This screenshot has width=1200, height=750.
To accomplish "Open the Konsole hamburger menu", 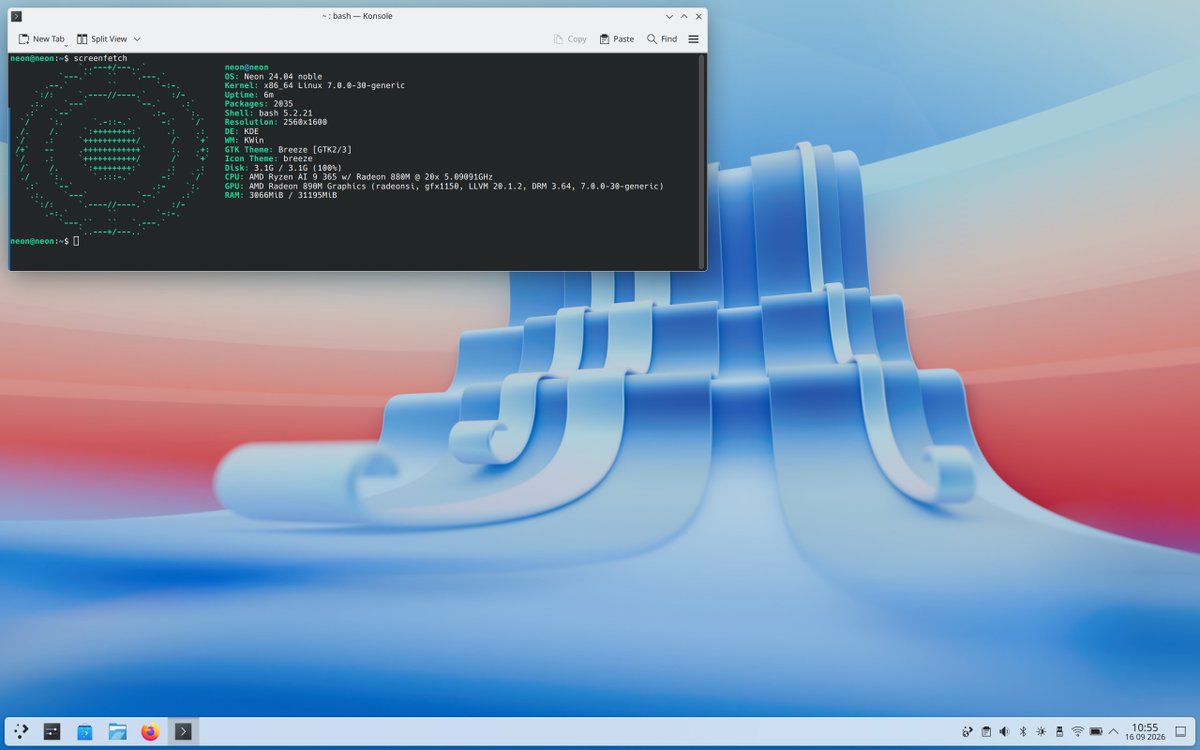I will coord(694,39).
